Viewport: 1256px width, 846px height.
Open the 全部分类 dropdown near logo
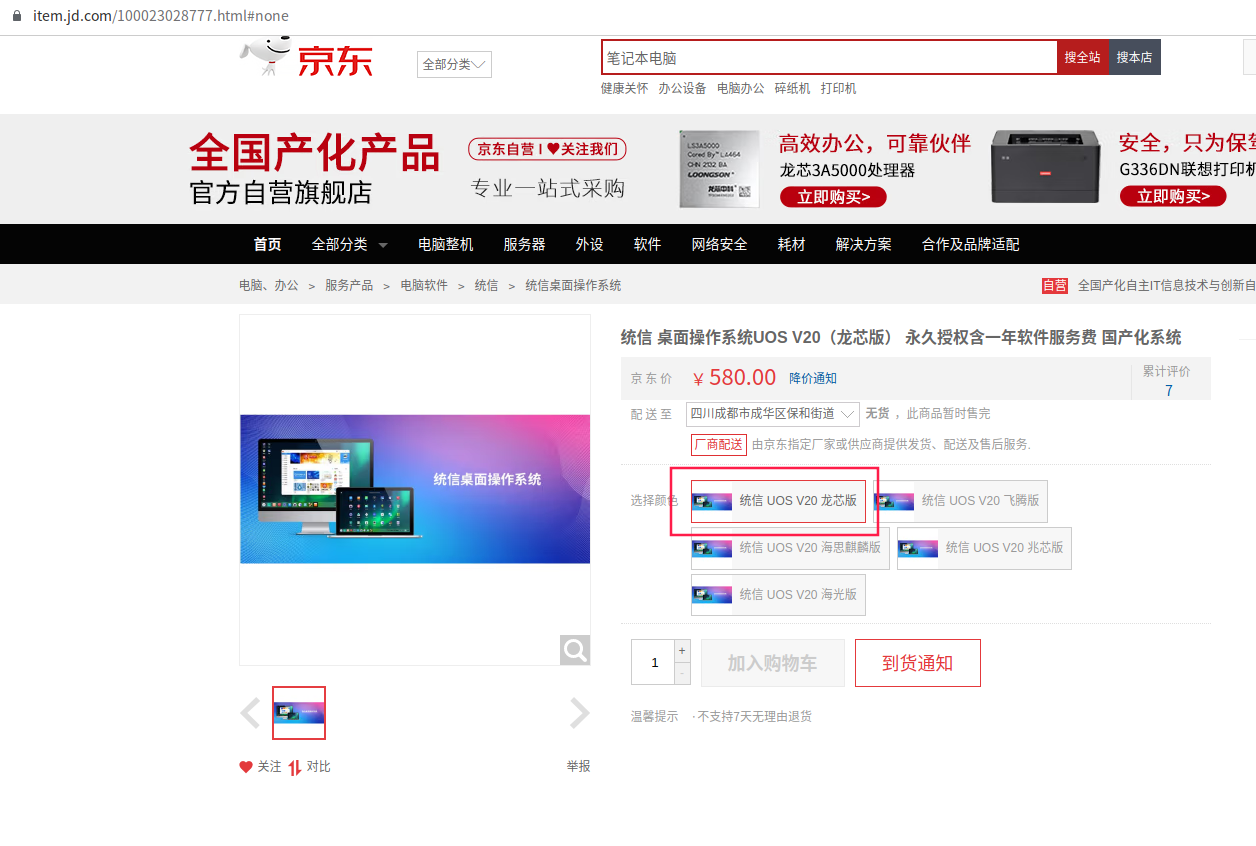click(x=454, y=64)
